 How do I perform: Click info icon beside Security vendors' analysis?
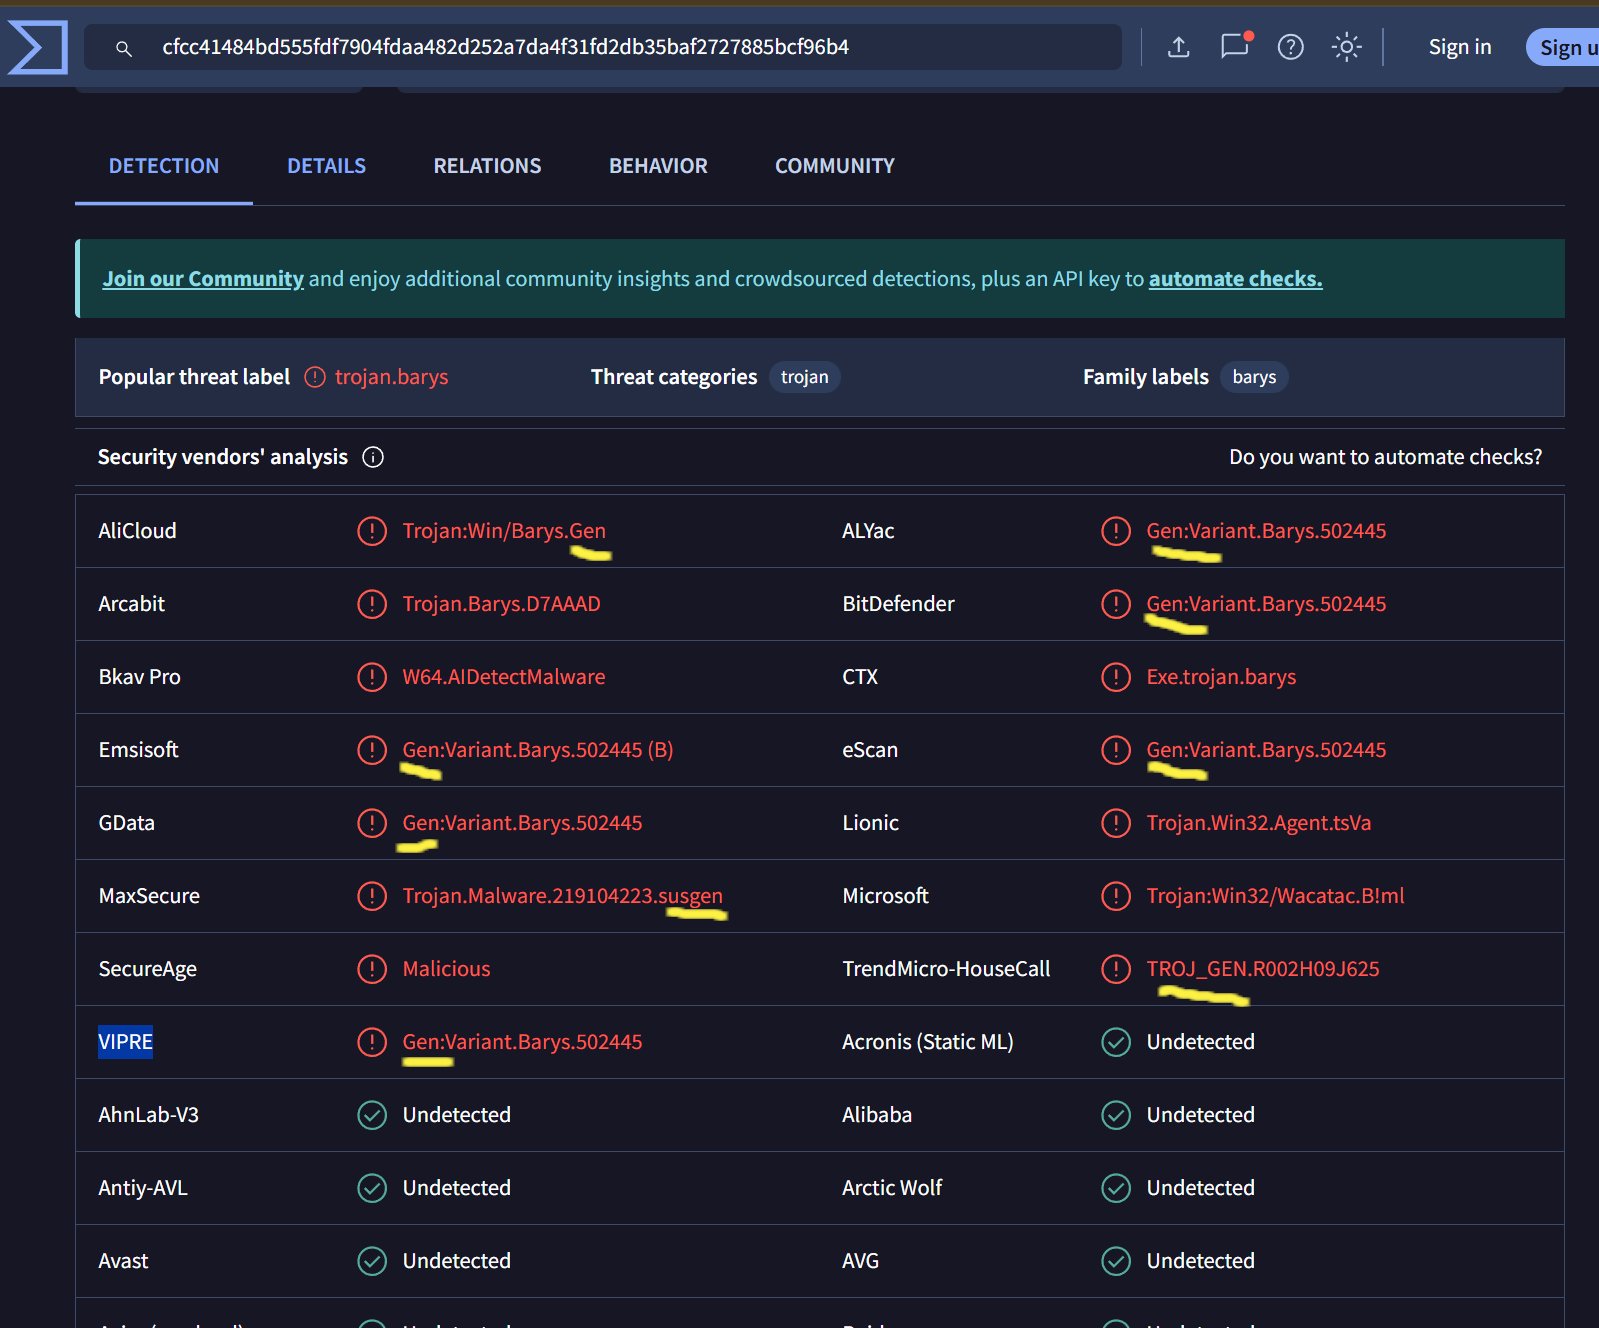click(x=373, y=457)
